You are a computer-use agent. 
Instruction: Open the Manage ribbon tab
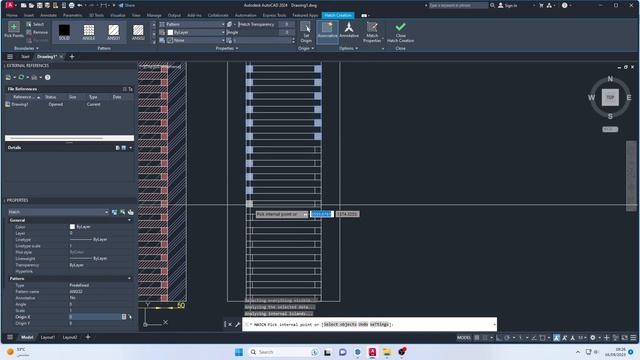tap(154, 15)
